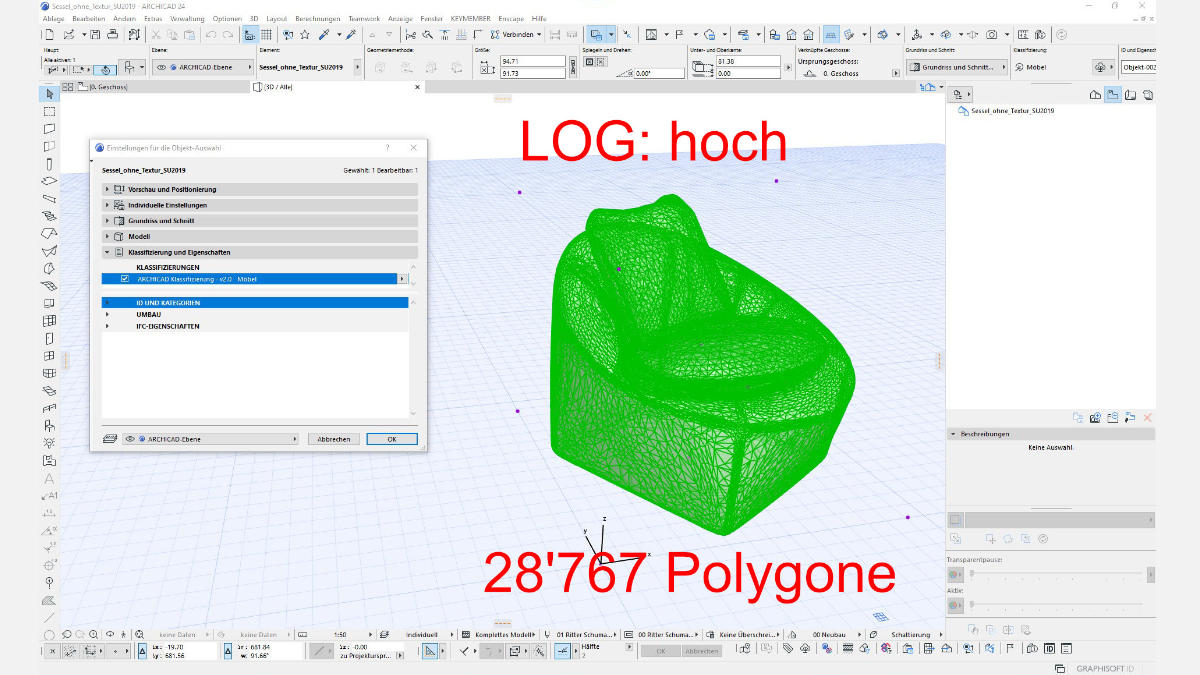Open the Verbinden dropdown in the toolbar

[539, 34]
